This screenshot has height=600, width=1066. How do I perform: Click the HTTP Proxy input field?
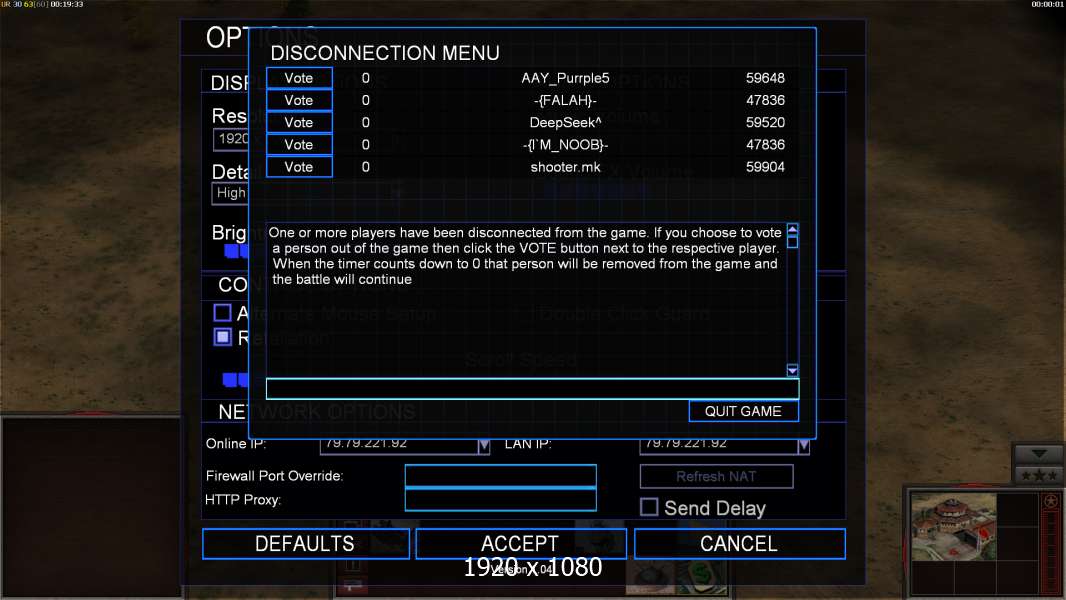click(500, 499)
